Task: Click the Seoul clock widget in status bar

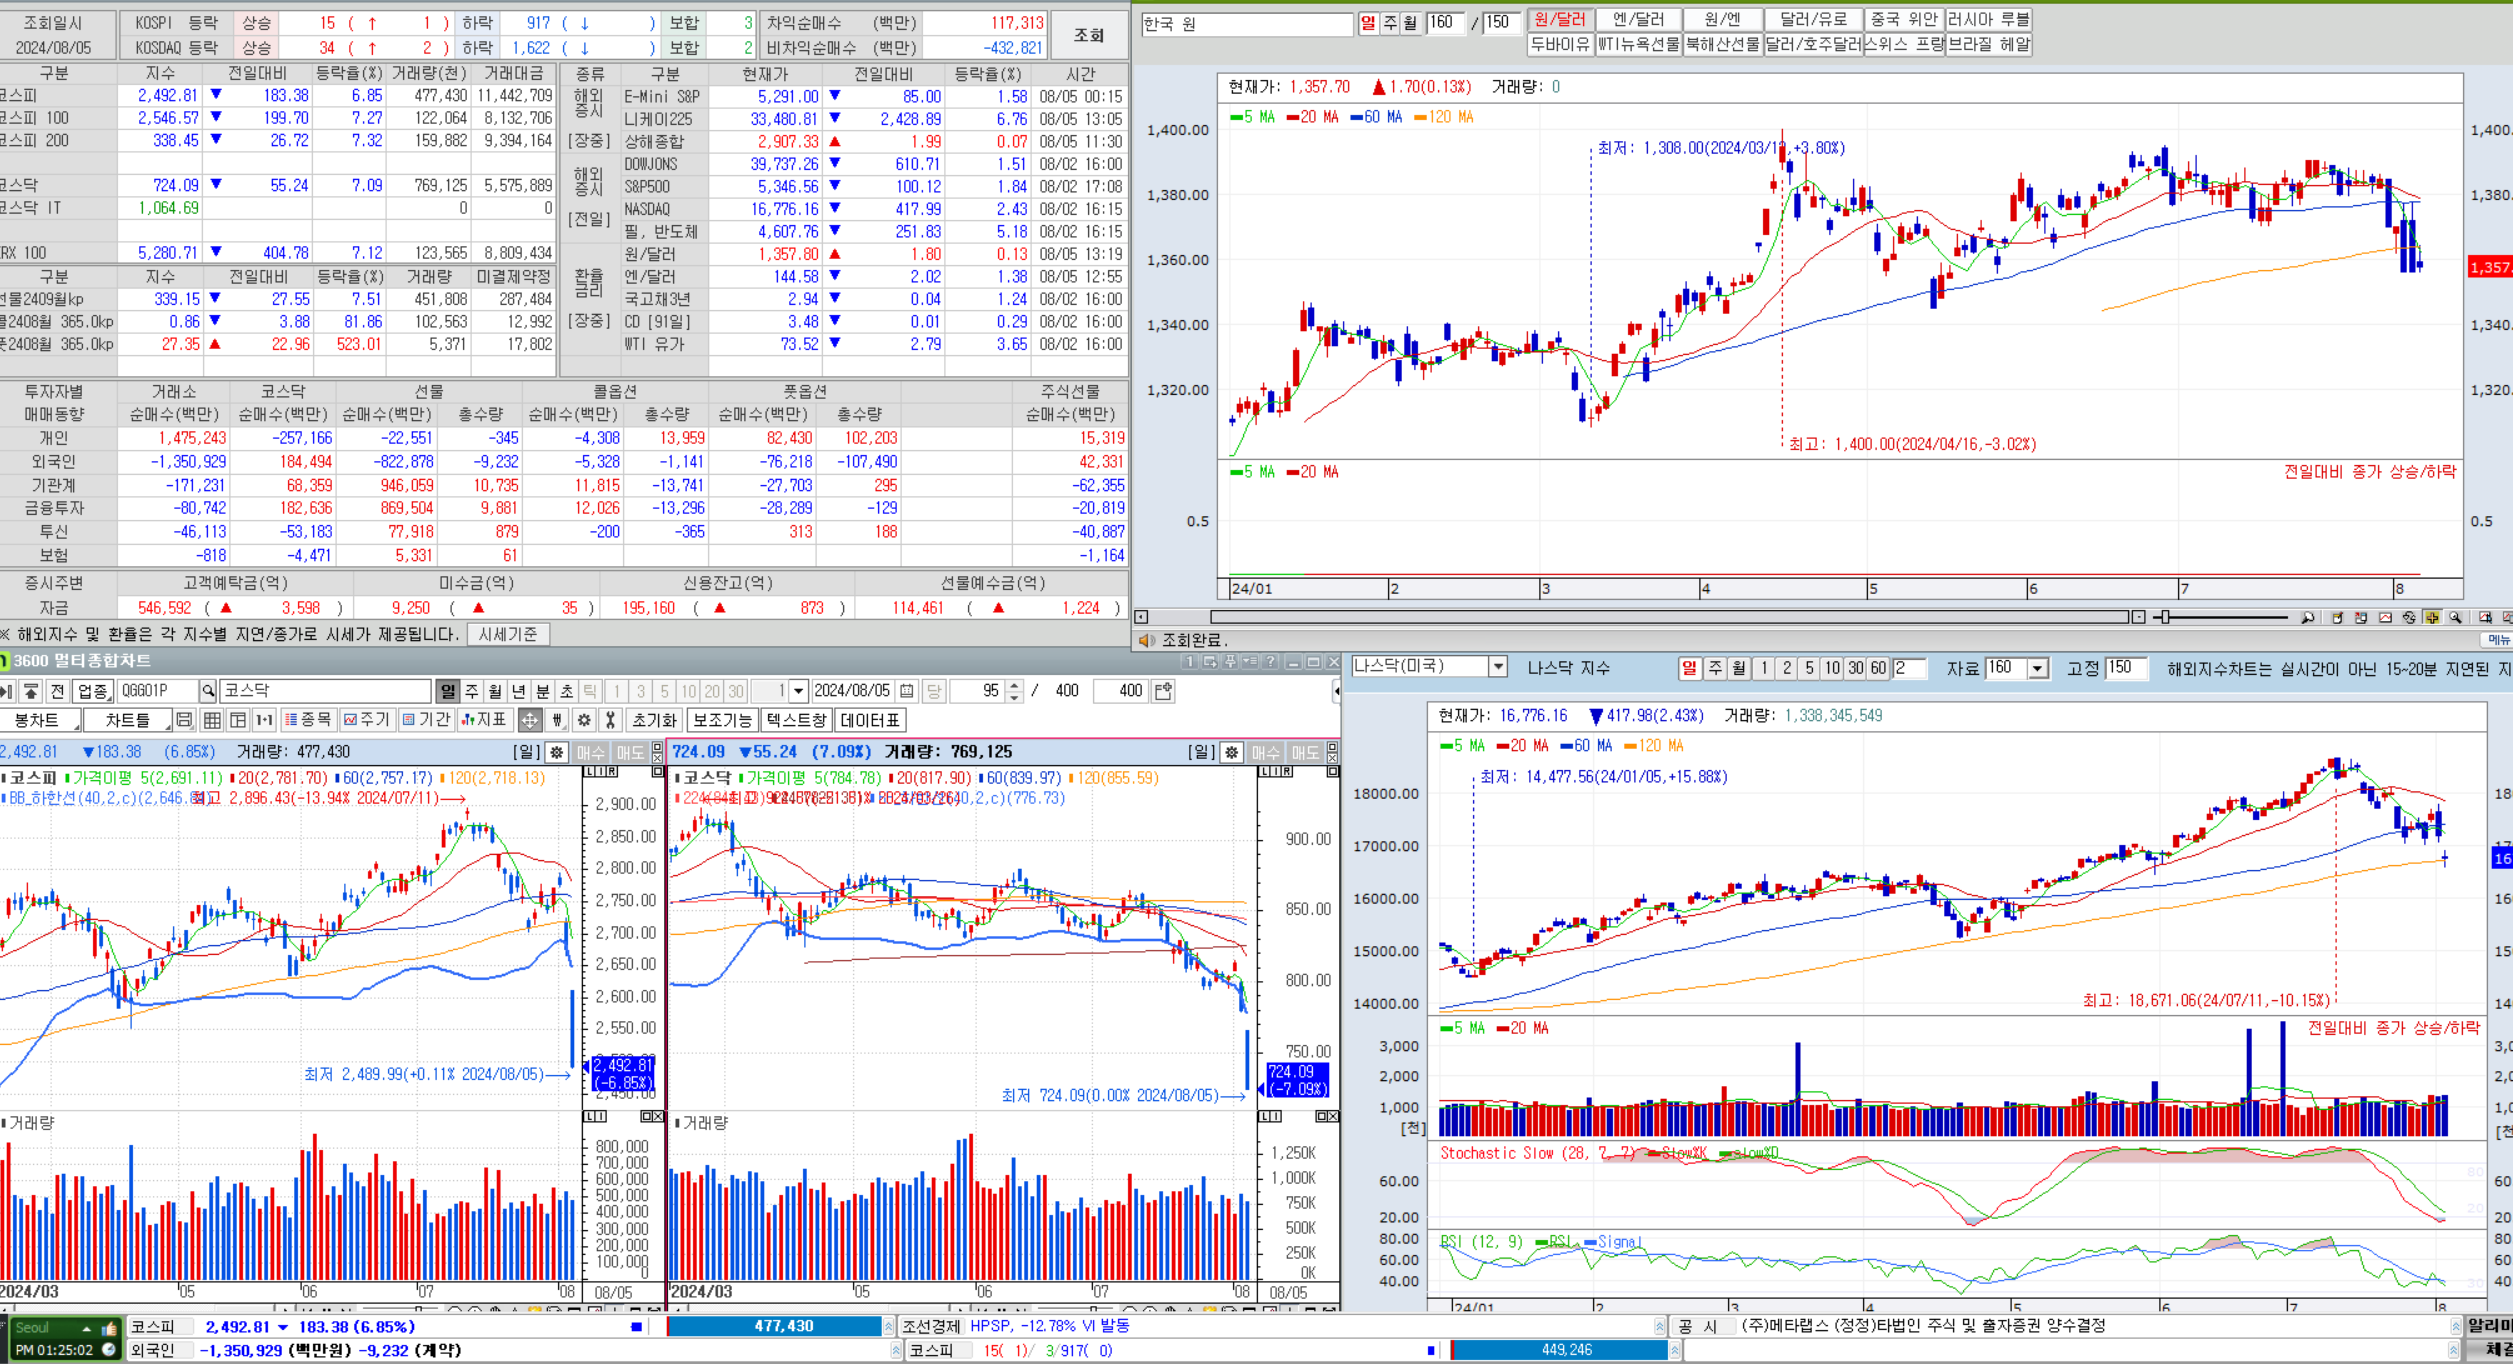Action: tap(65, 1339)
